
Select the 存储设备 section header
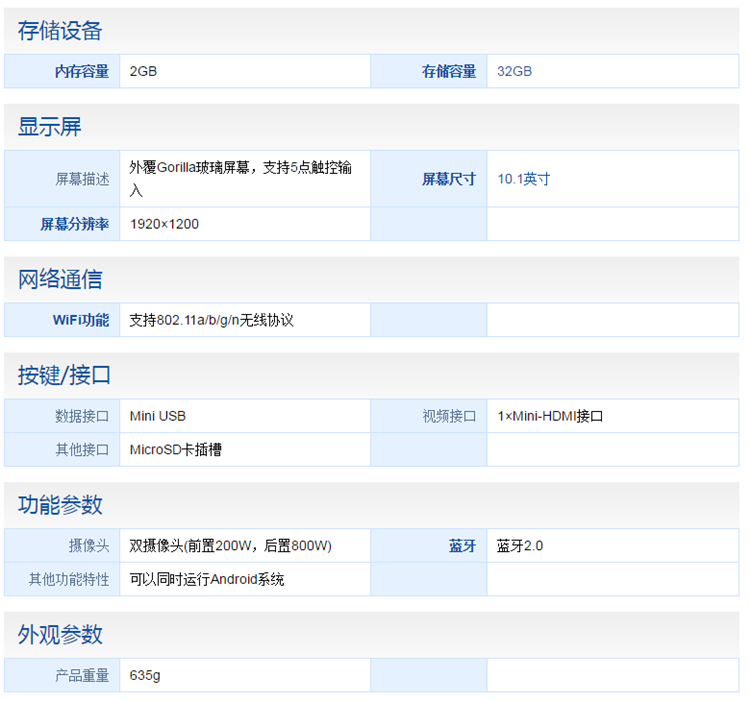tap(60, 31)
